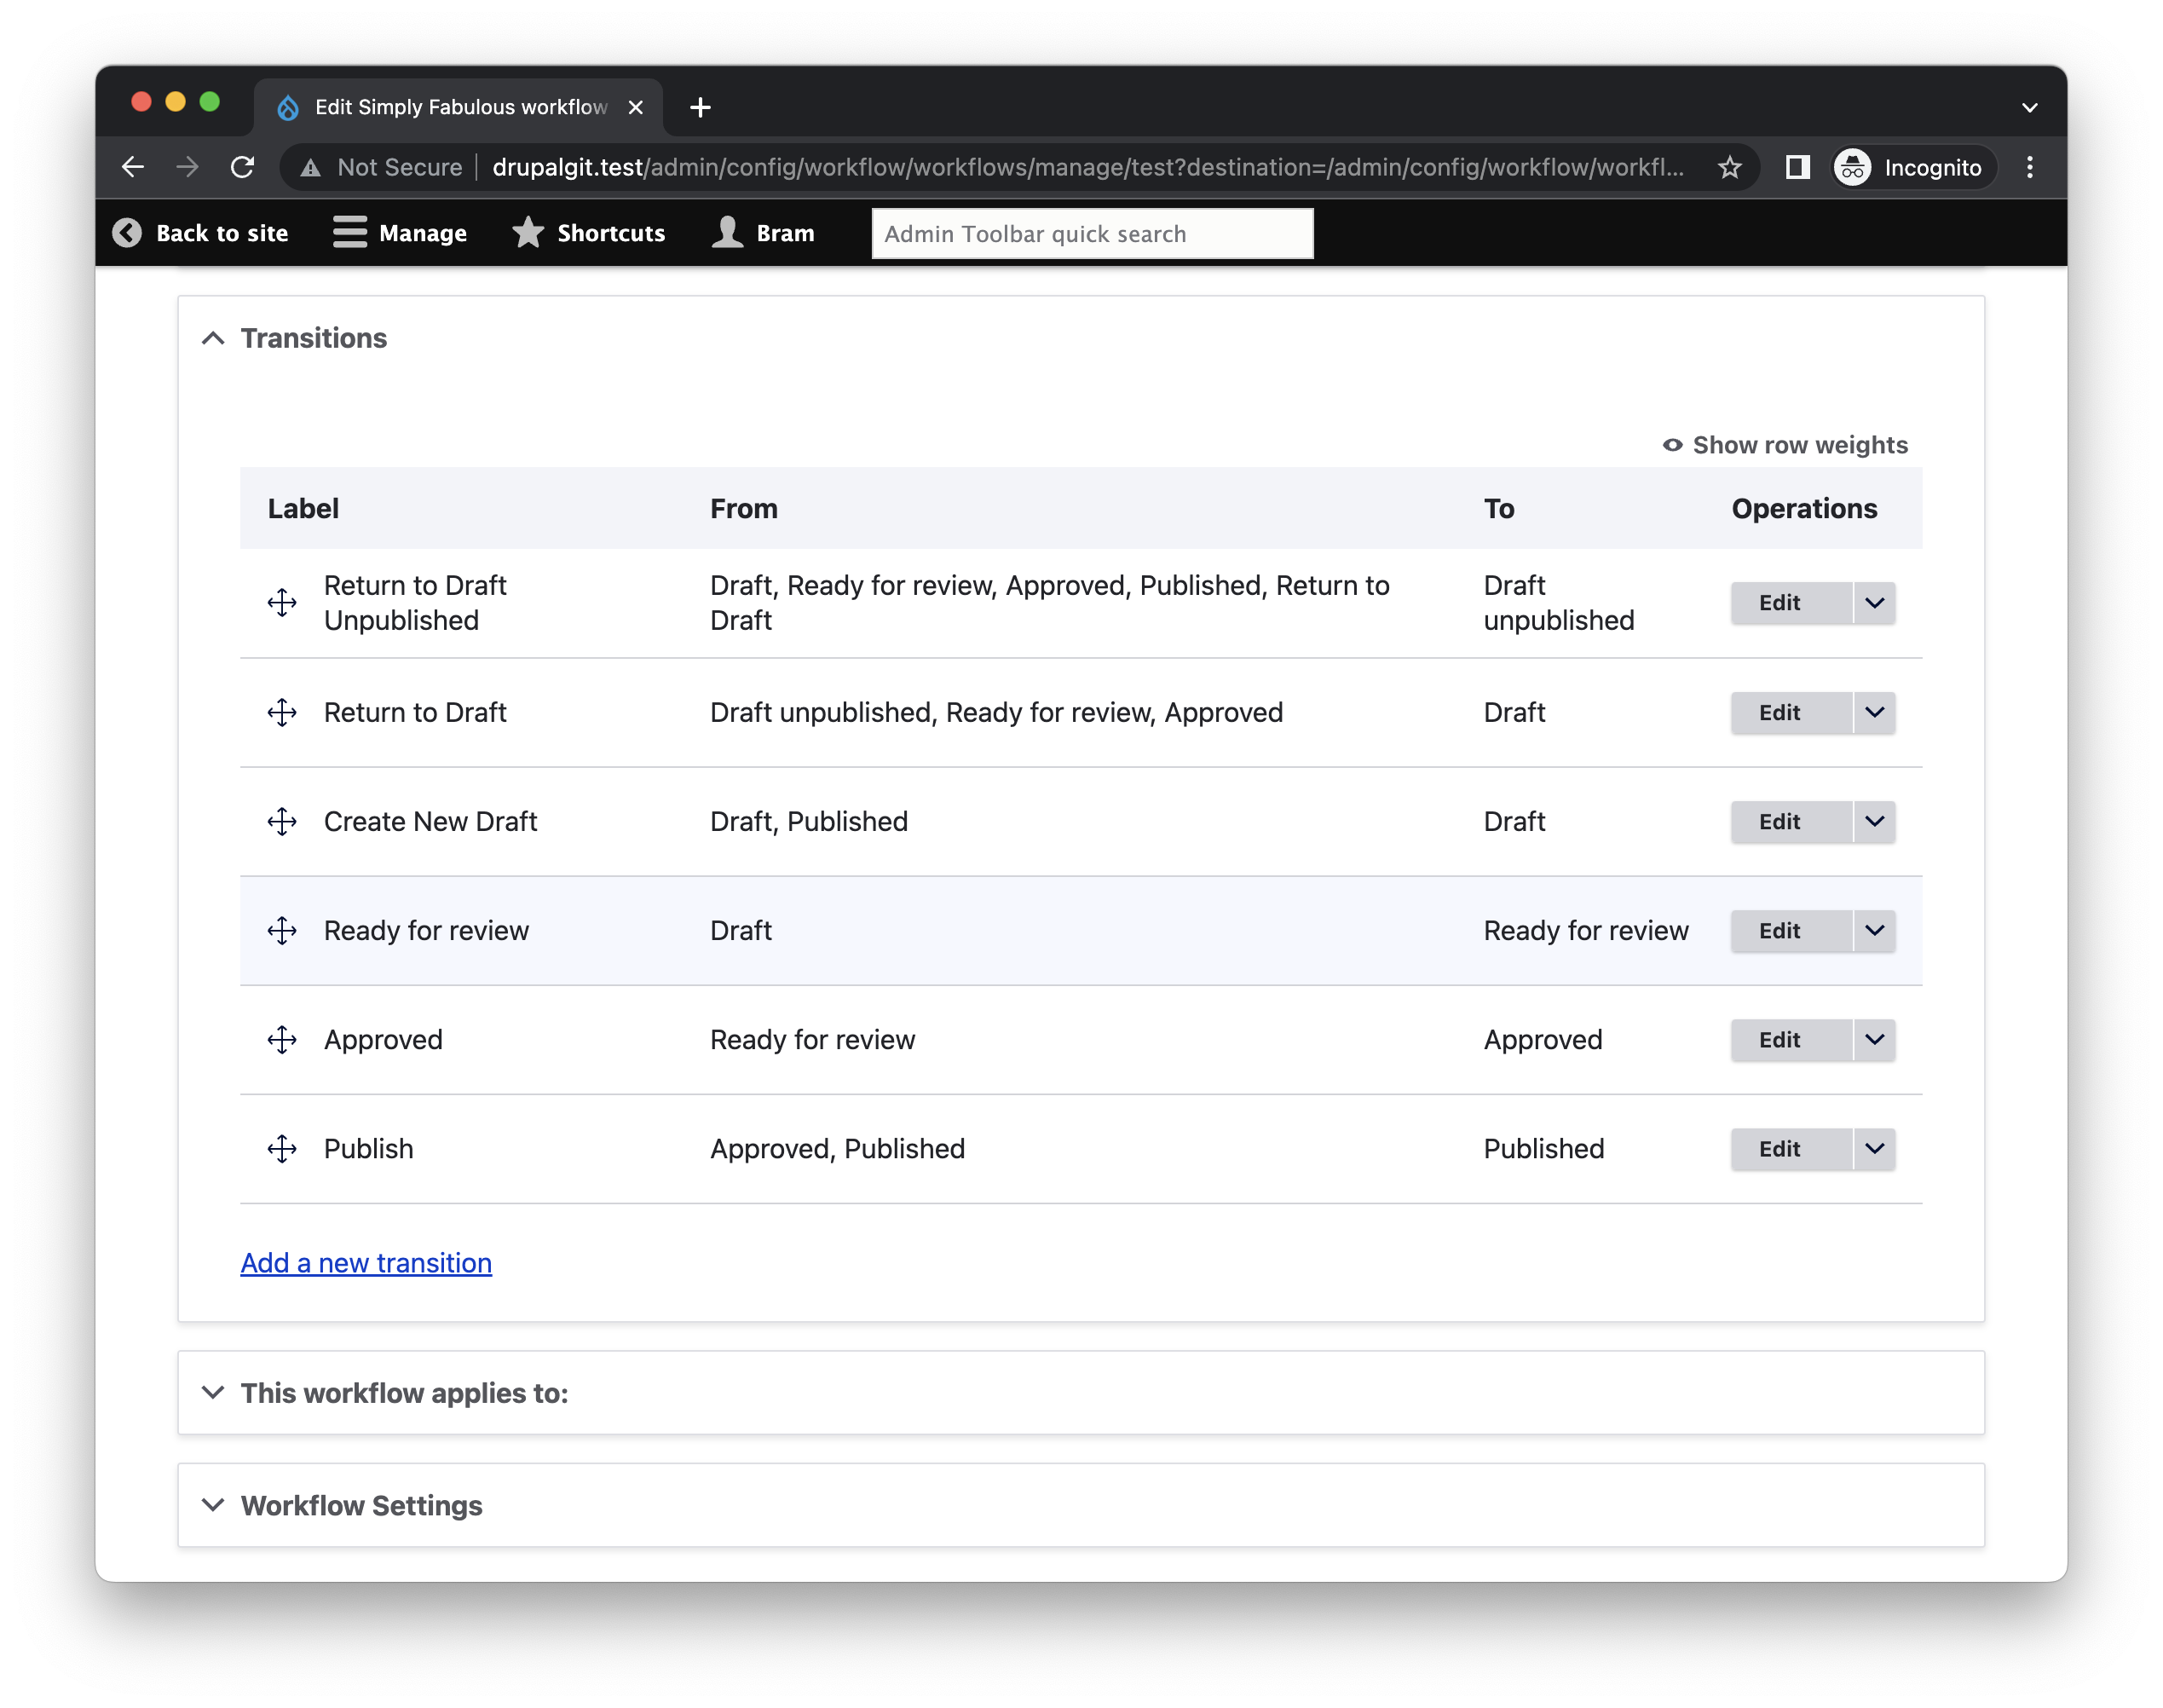This screenshot has width=2163, height=1708.
Task: Open the Edit dropdown on the Approved row
Action: coord(1874,1040)
